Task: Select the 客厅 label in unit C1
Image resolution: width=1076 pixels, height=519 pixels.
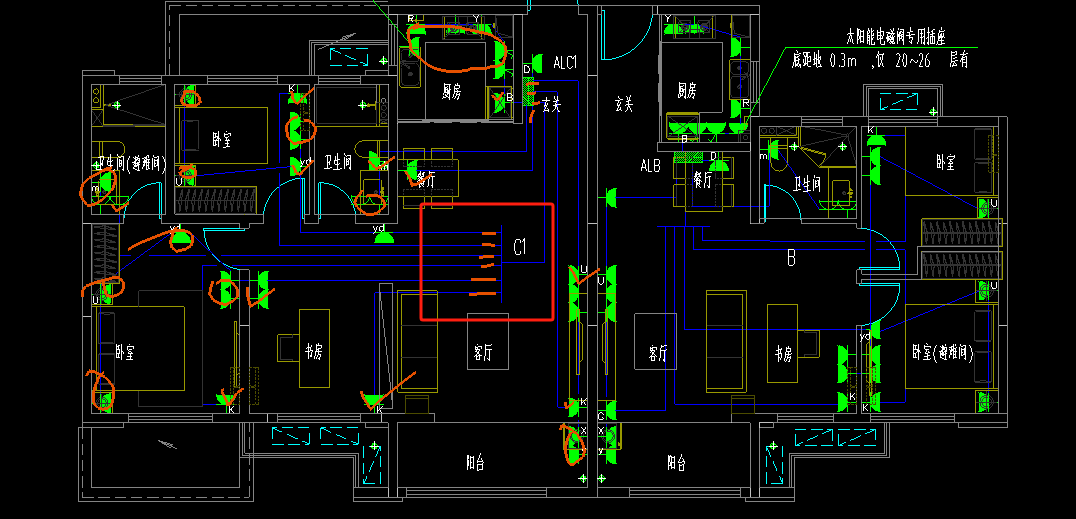Action: pyautogui.click(x=482, y=353)
